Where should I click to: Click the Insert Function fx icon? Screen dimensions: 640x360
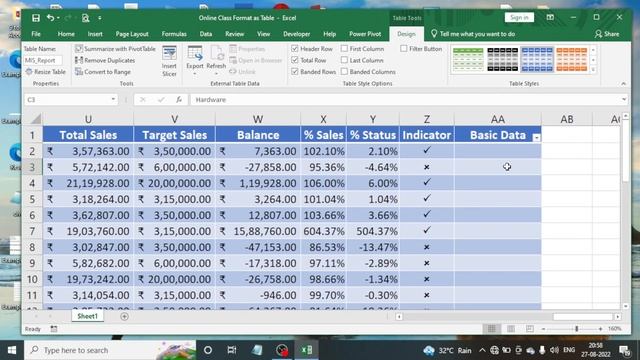[179, 100]
